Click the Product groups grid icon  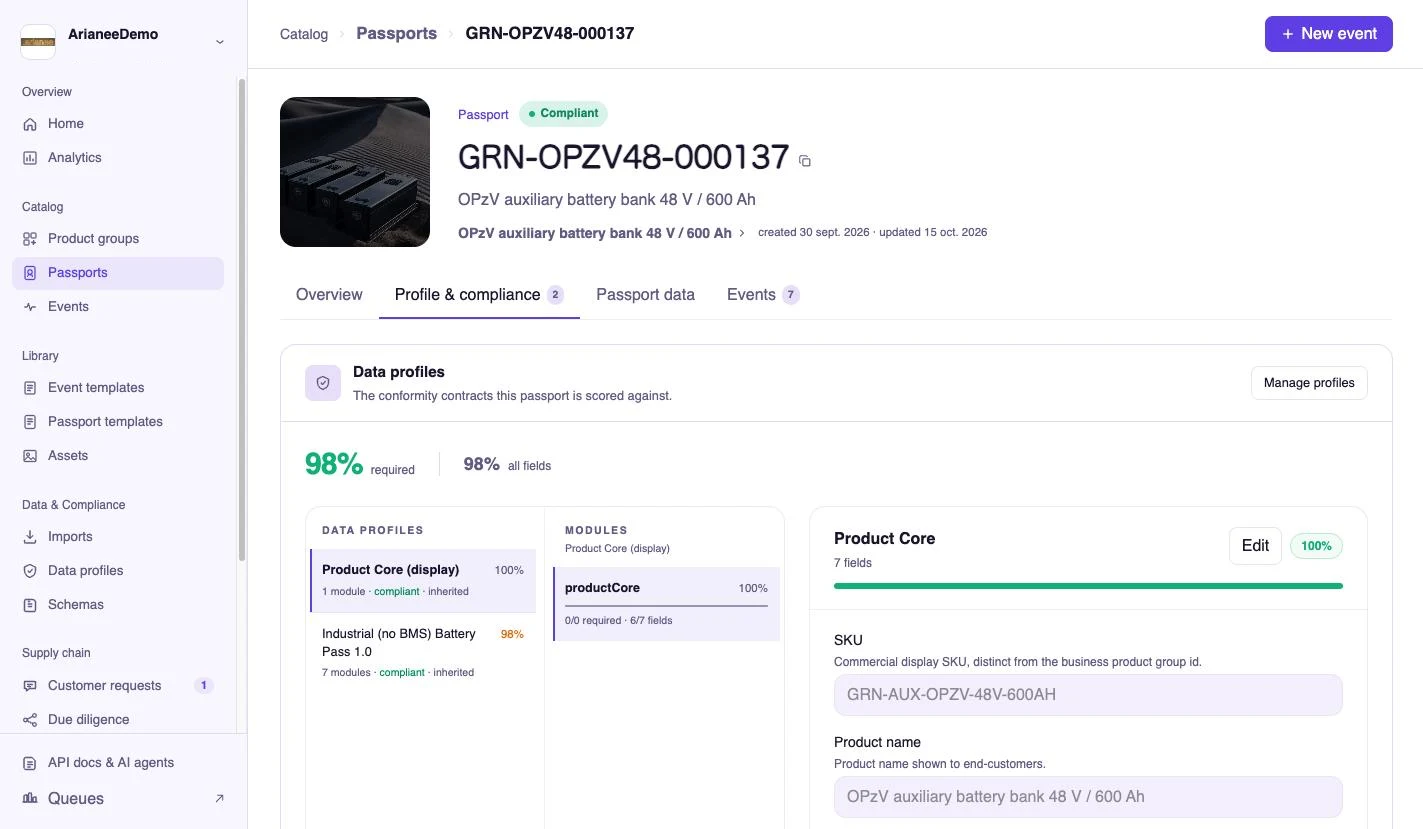pos(30,239)
